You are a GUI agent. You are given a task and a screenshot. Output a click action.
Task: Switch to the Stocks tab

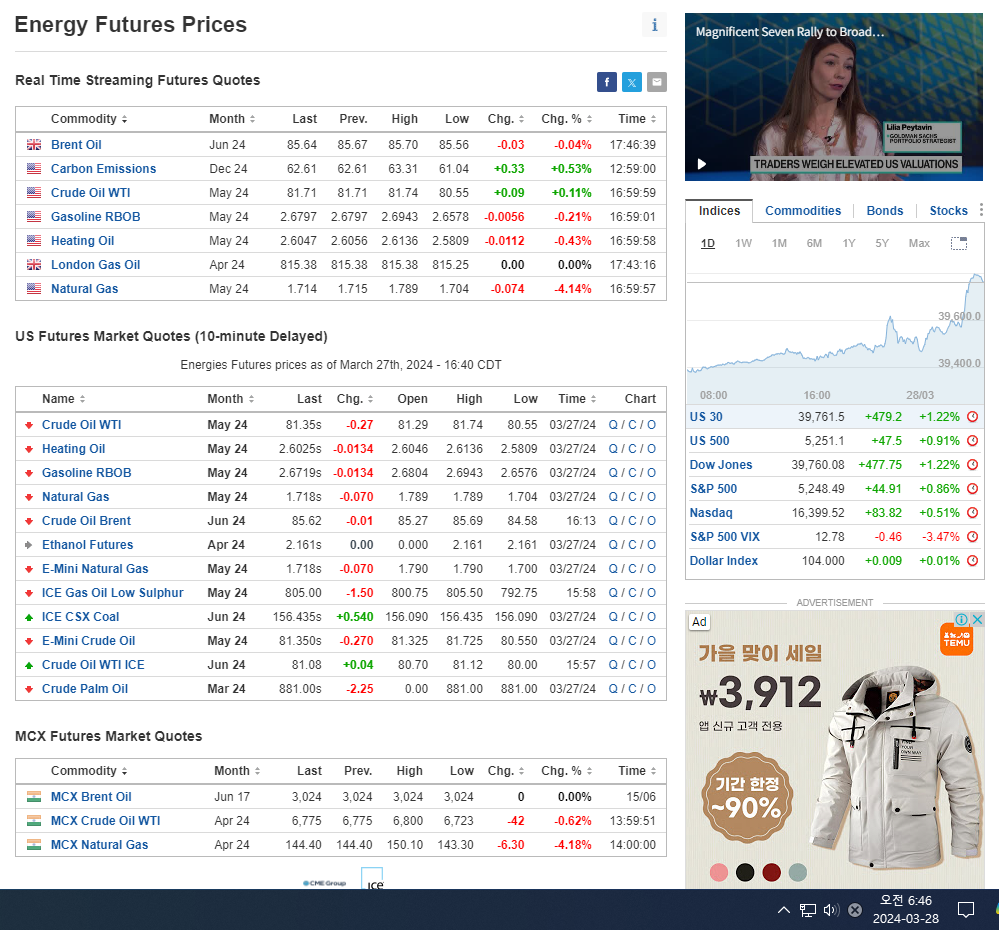click(948, 211)
